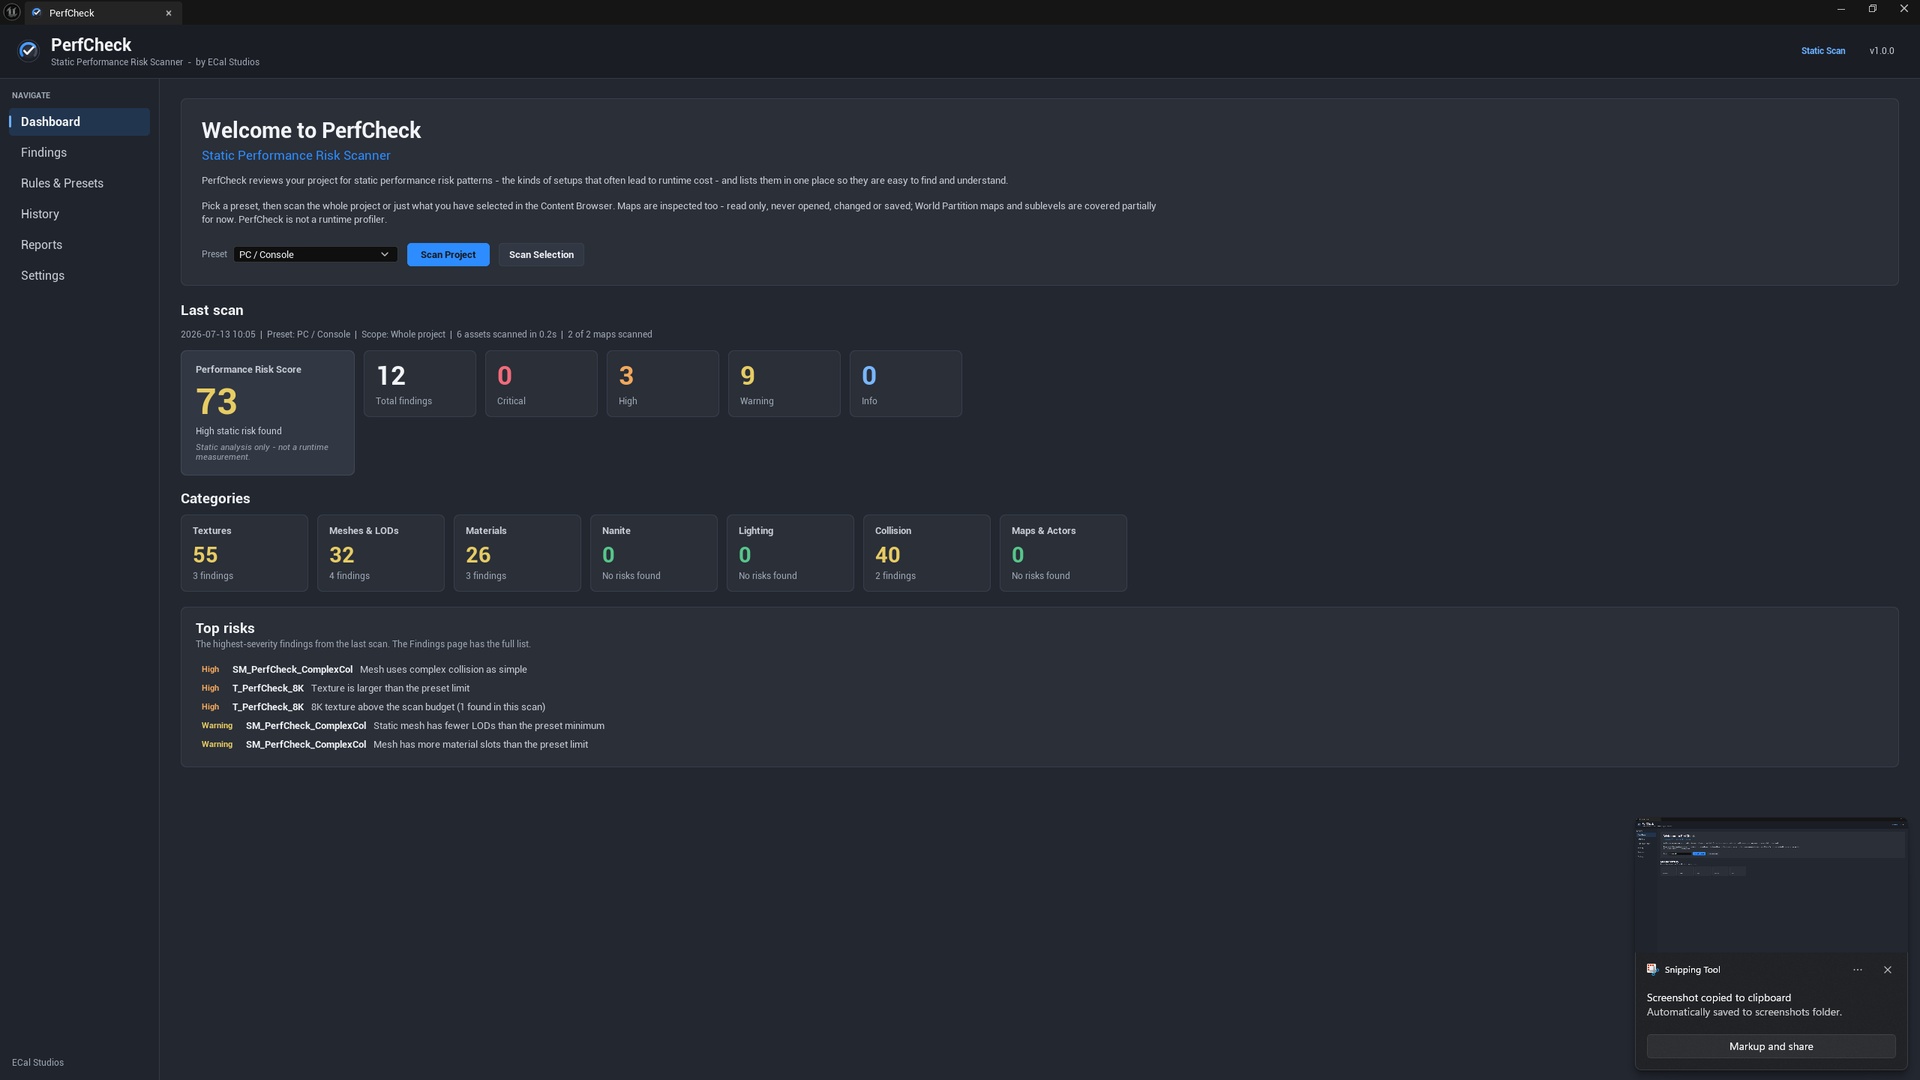This screenshot has width=1920, height=1080.
Task: Click the Unreal Engine logo in title bar
Action: click(x=12, y=12)
